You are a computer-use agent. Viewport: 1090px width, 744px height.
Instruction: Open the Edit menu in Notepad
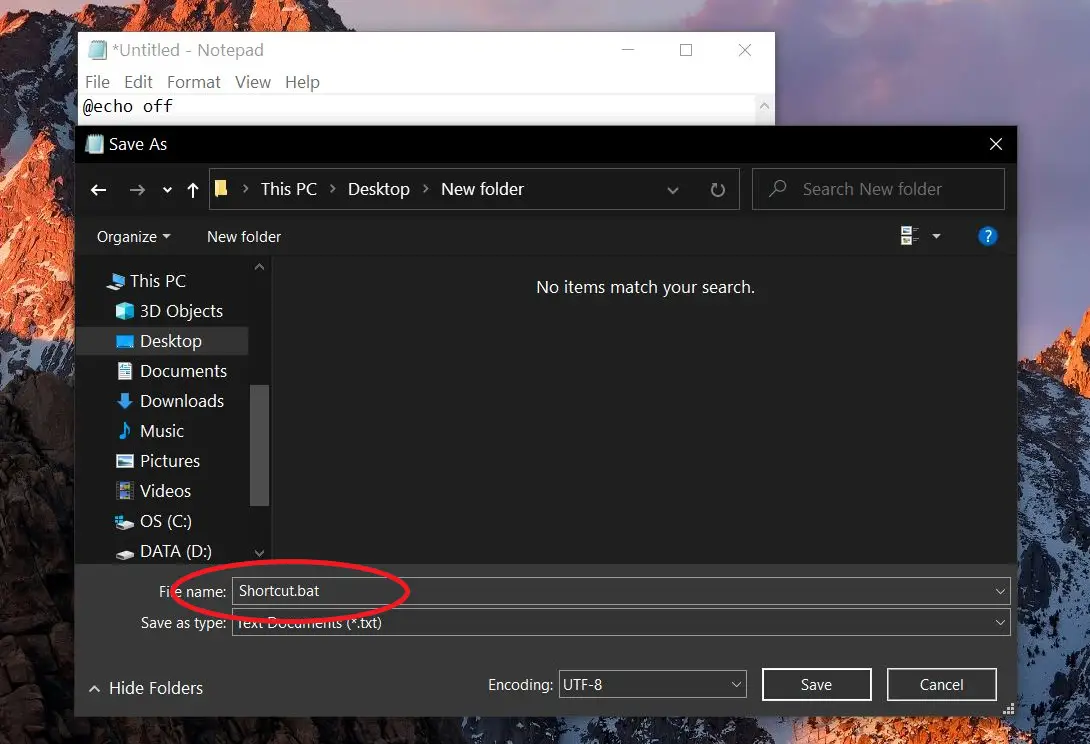click(x=138, y=82)
